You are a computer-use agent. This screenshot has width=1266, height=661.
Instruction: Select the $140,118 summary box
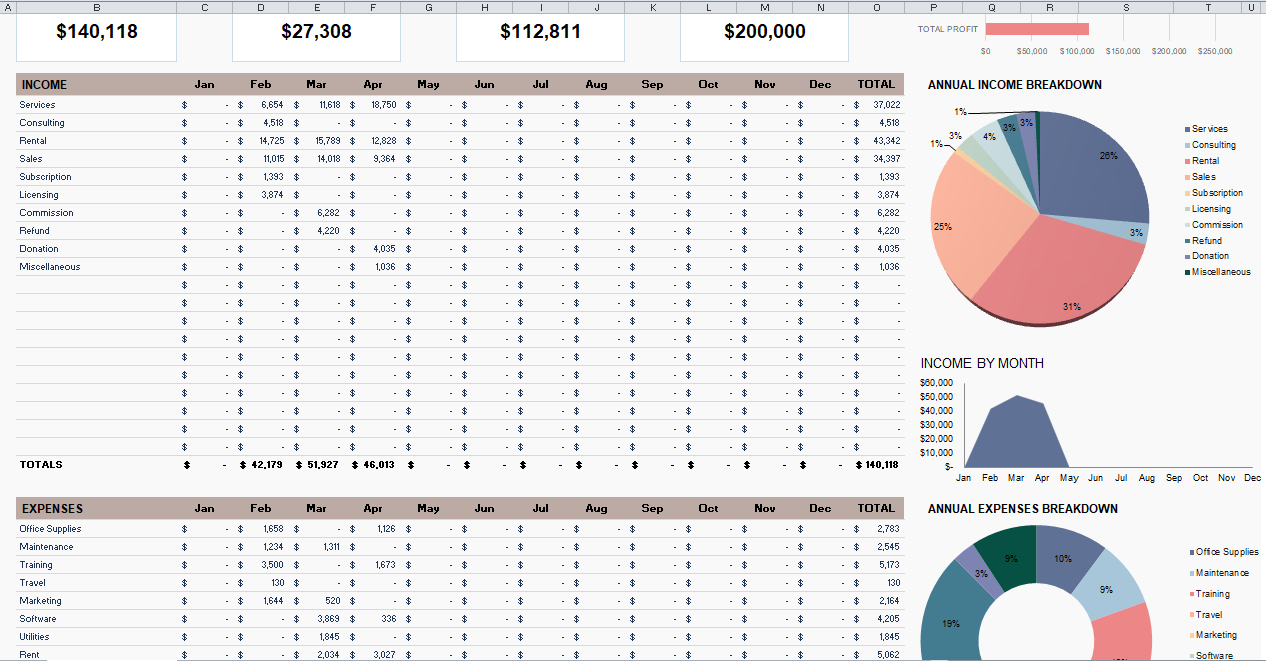click(97, 32)
